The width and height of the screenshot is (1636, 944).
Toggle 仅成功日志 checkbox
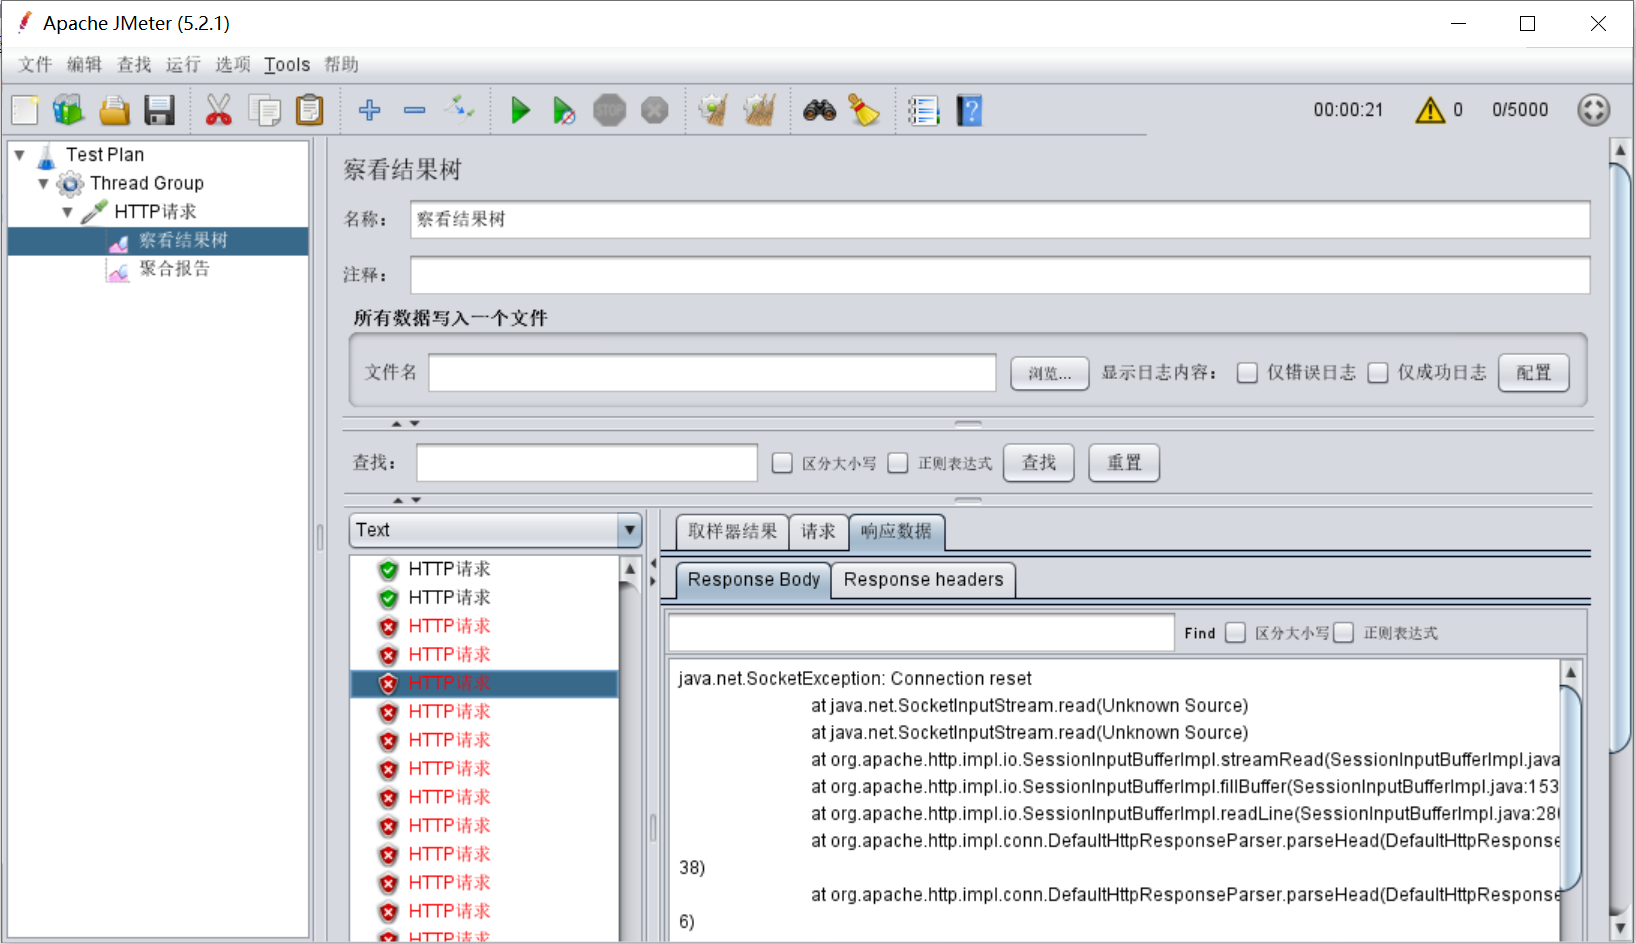point(1378,373)
